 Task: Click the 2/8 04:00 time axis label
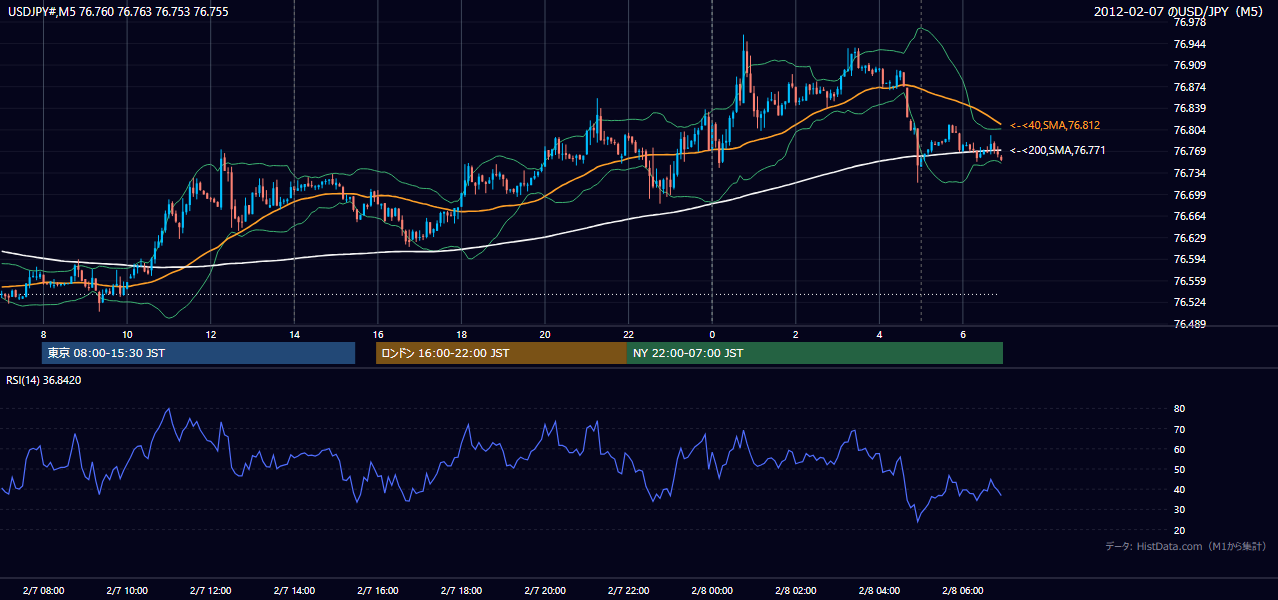point(879,590)
